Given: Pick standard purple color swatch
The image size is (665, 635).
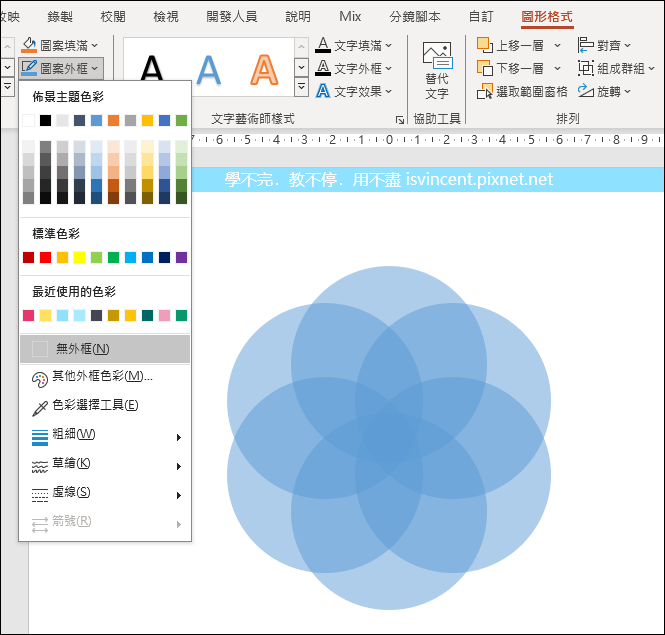Looking at the screenshot, I should 182,257.
